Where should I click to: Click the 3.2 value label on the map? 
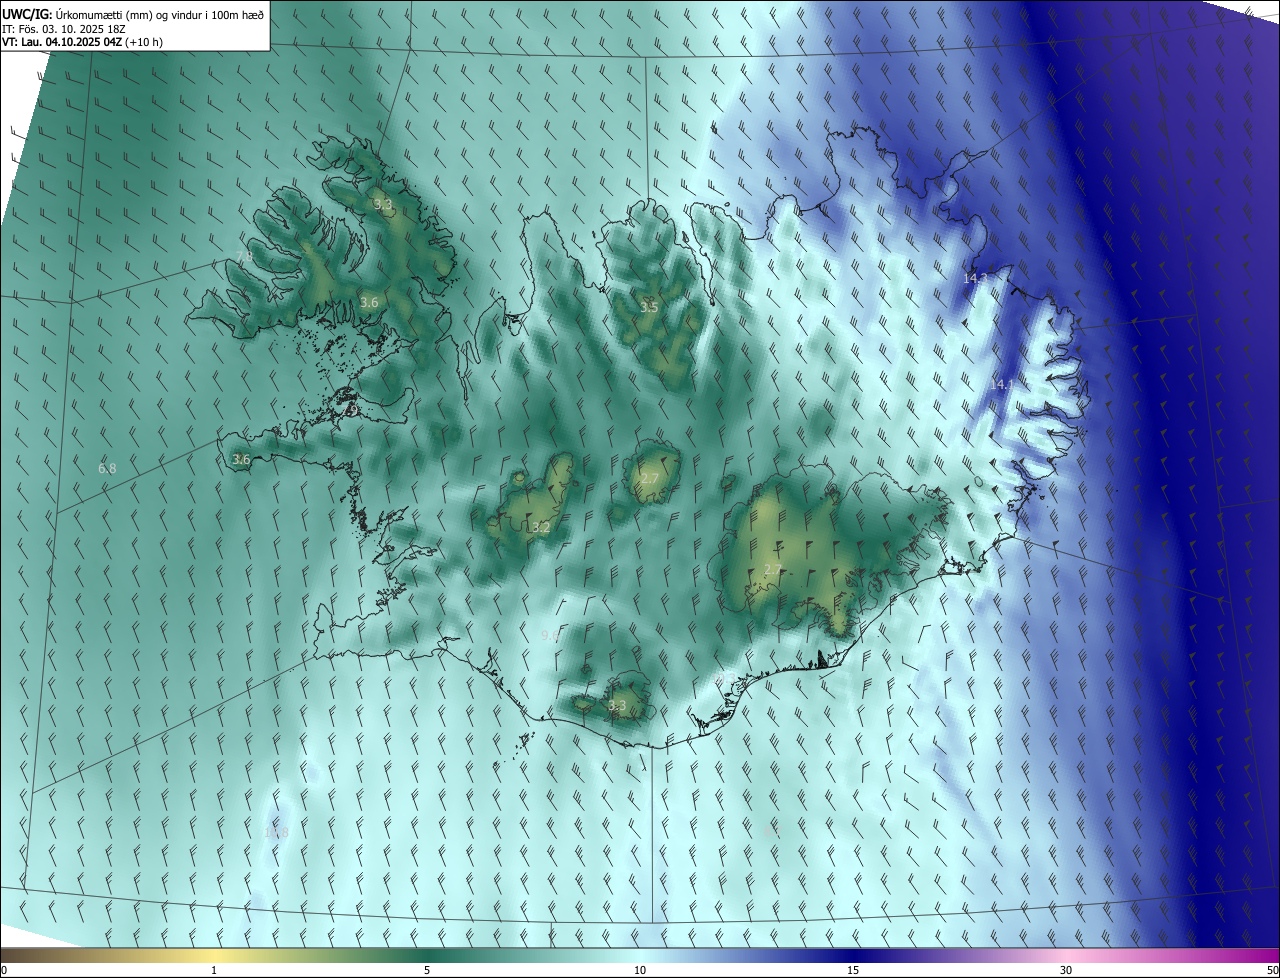point(541,527)
